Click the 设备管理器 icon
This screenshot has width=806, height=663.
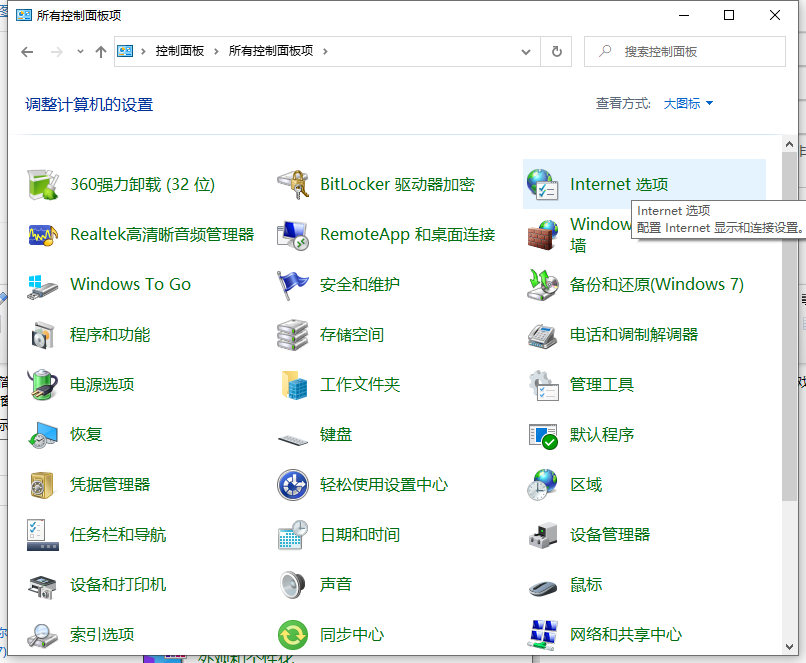(542, 535)
